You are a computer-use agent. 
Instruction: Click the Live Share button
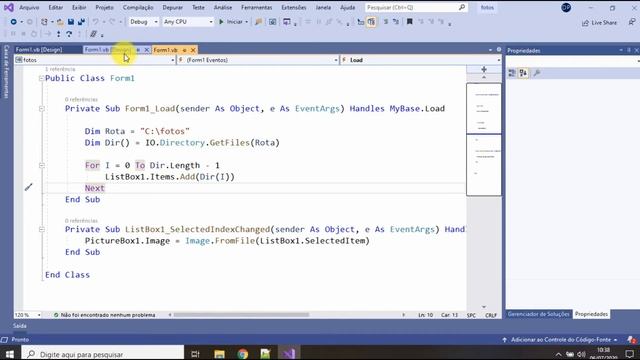tap(599, 23)
